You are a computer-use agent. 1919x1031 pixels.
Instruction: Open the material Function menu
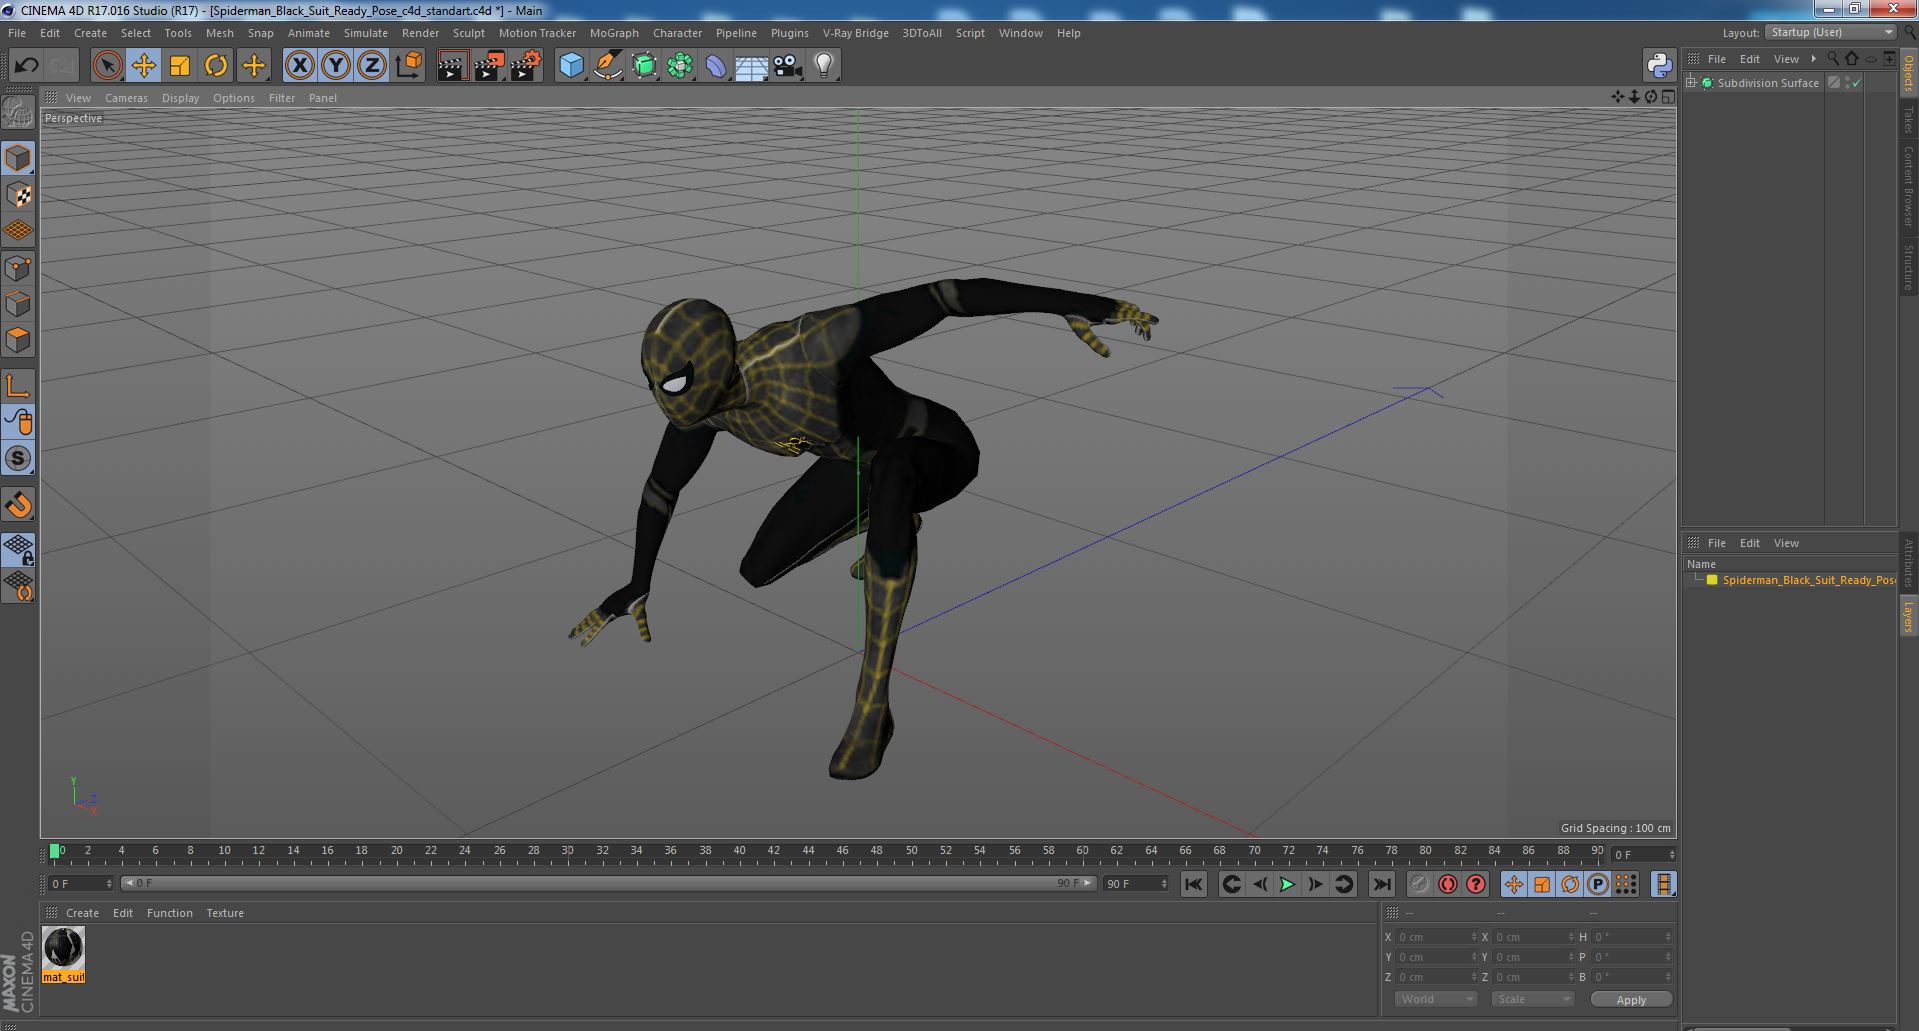pyautogui.click(x=169, y=913)
